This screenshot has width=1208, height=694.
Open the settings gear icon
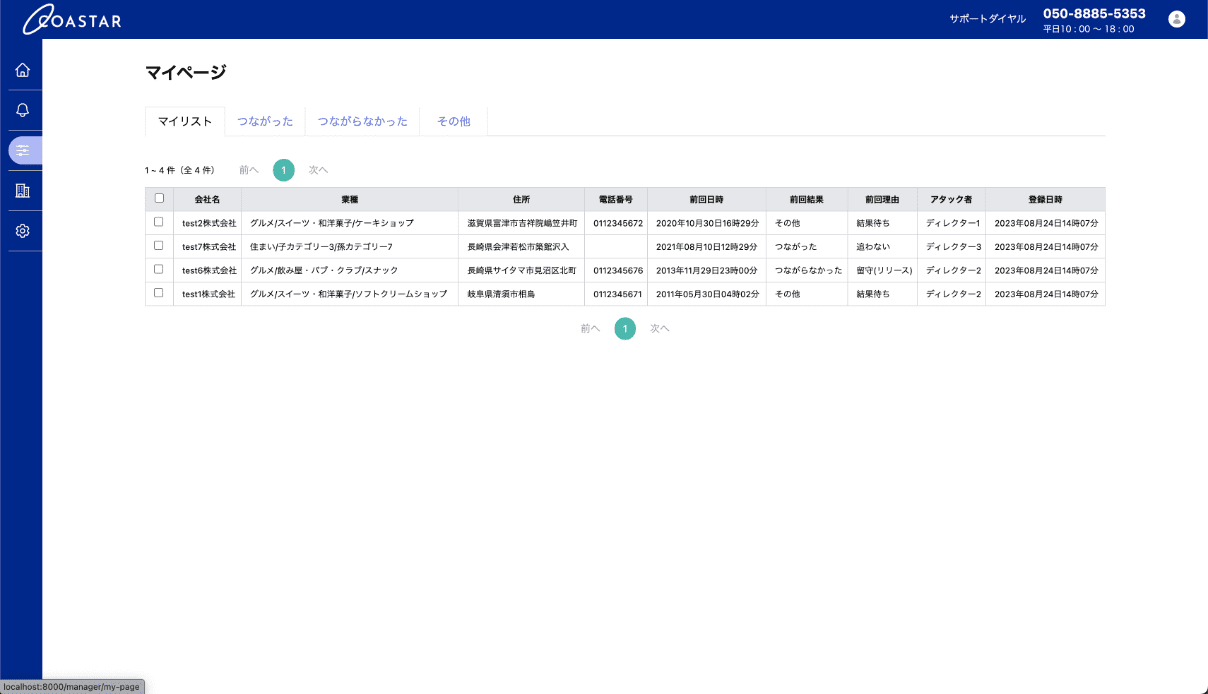pyautogui.click(x=22, y=231)
